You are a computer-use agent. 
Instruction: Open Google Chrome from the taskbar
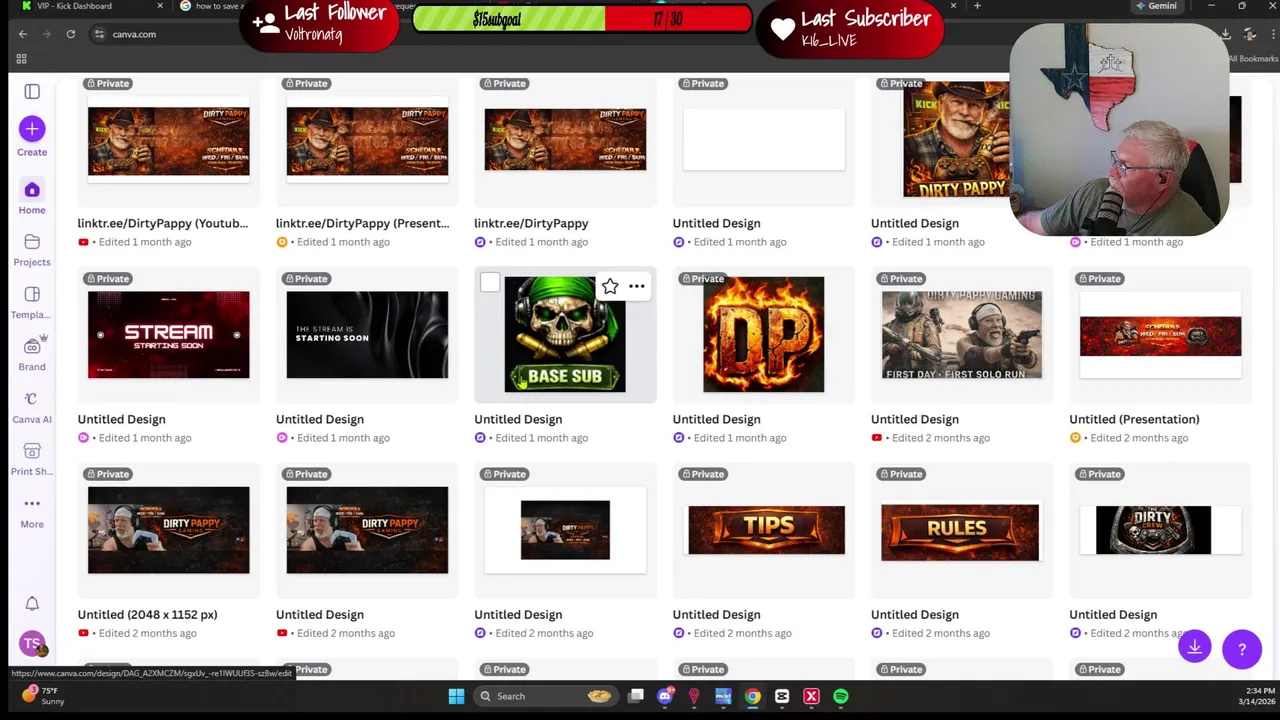point(753,696)
